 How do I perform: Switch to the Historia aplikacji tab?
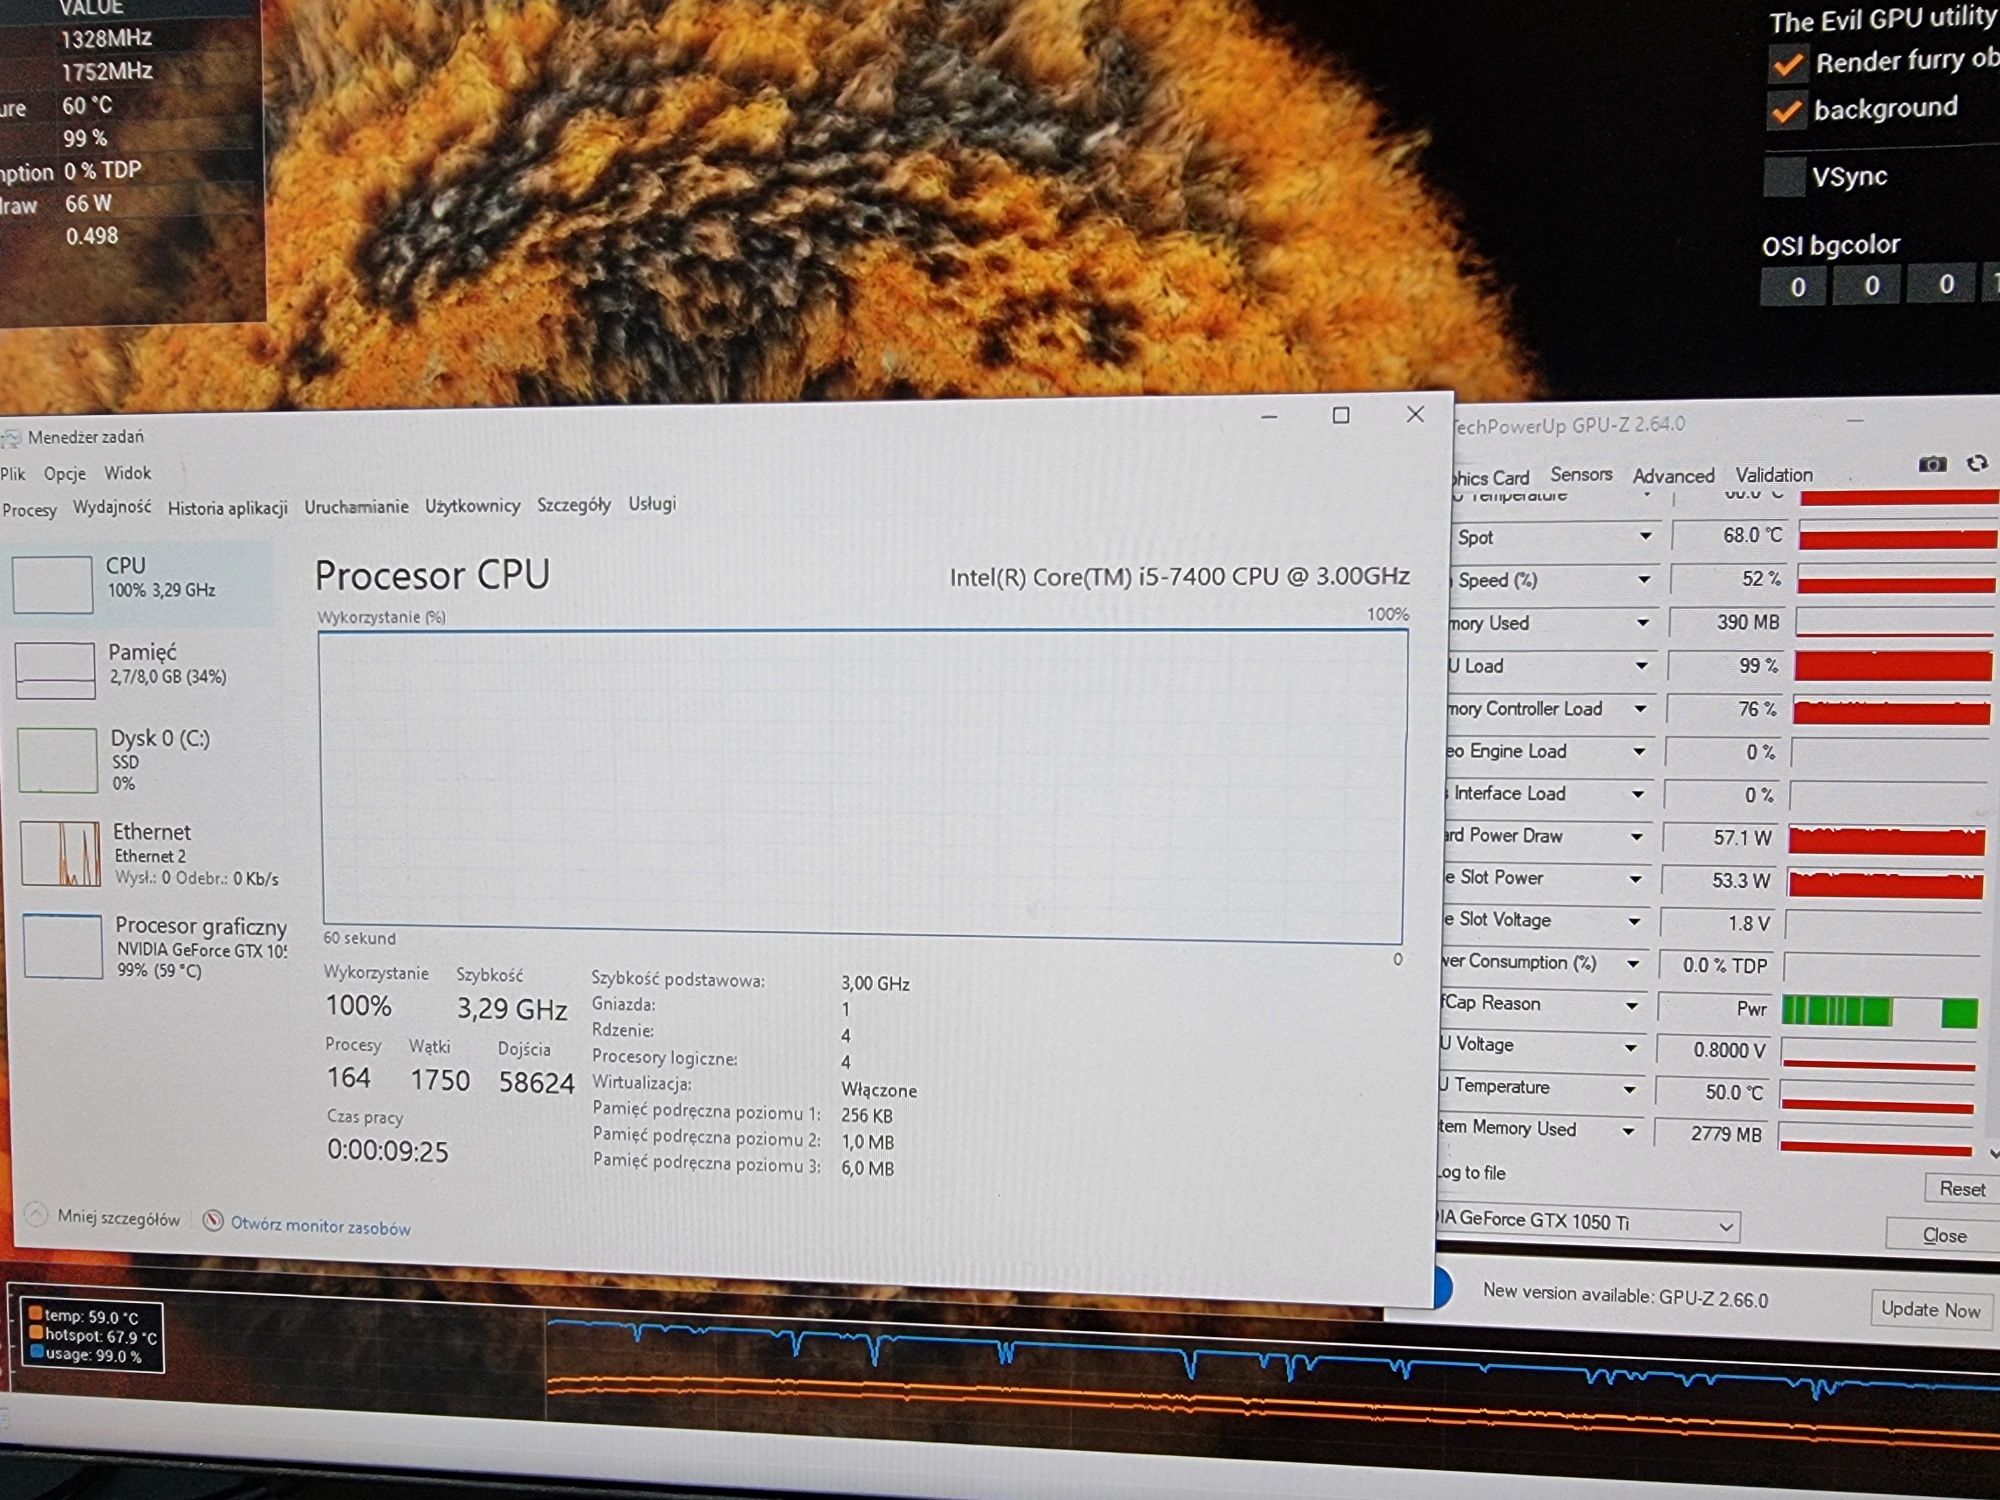pos(227,508)
